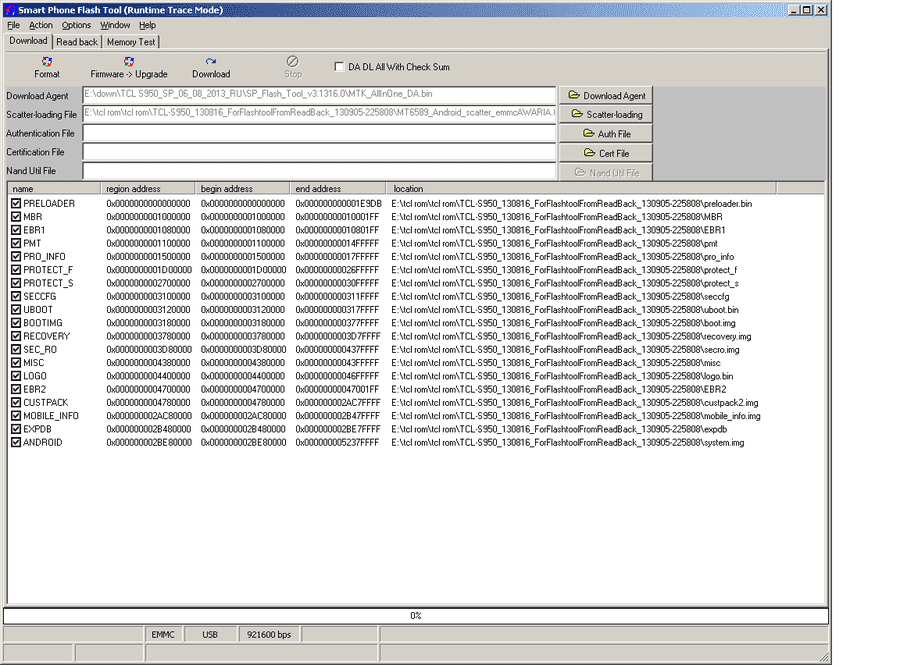
Task: Uncheck the LOGO partition
Action: (16, 376)
